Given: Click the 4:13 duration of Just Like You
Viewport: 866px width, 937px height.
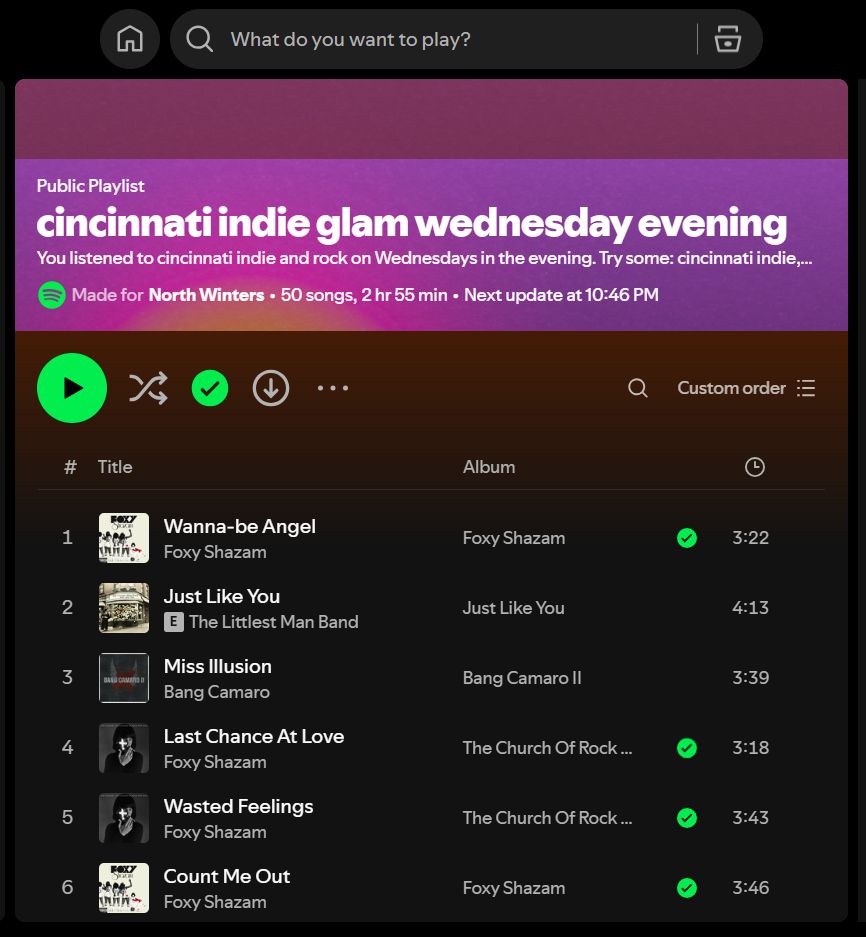Looking at the screenshot, I should (751, 607).
